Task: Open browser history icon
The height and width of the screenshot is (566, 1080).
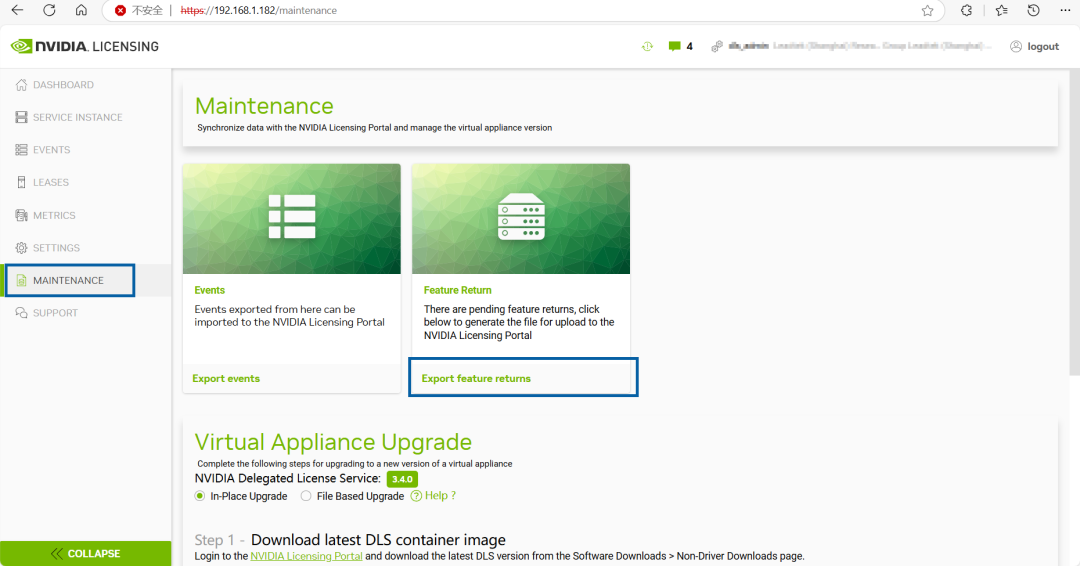Action: (x=1033, y=10)
